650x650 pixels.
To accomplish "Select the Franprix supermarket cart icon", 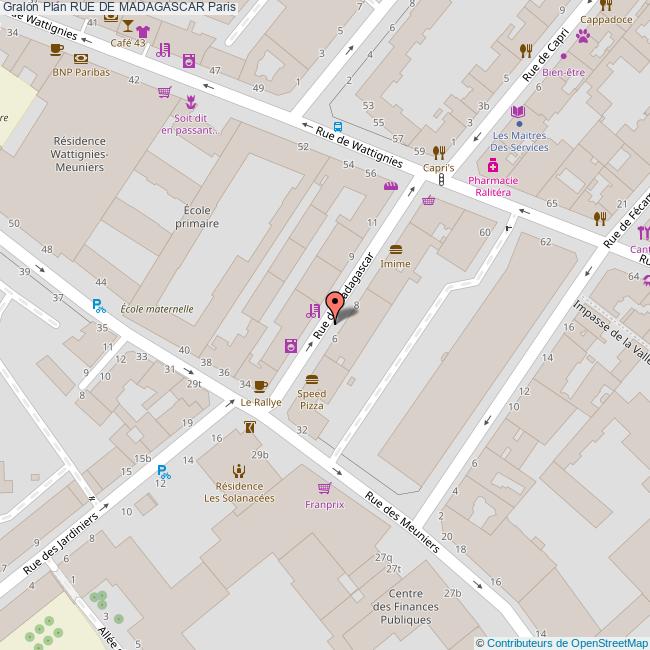I will 324,488.
